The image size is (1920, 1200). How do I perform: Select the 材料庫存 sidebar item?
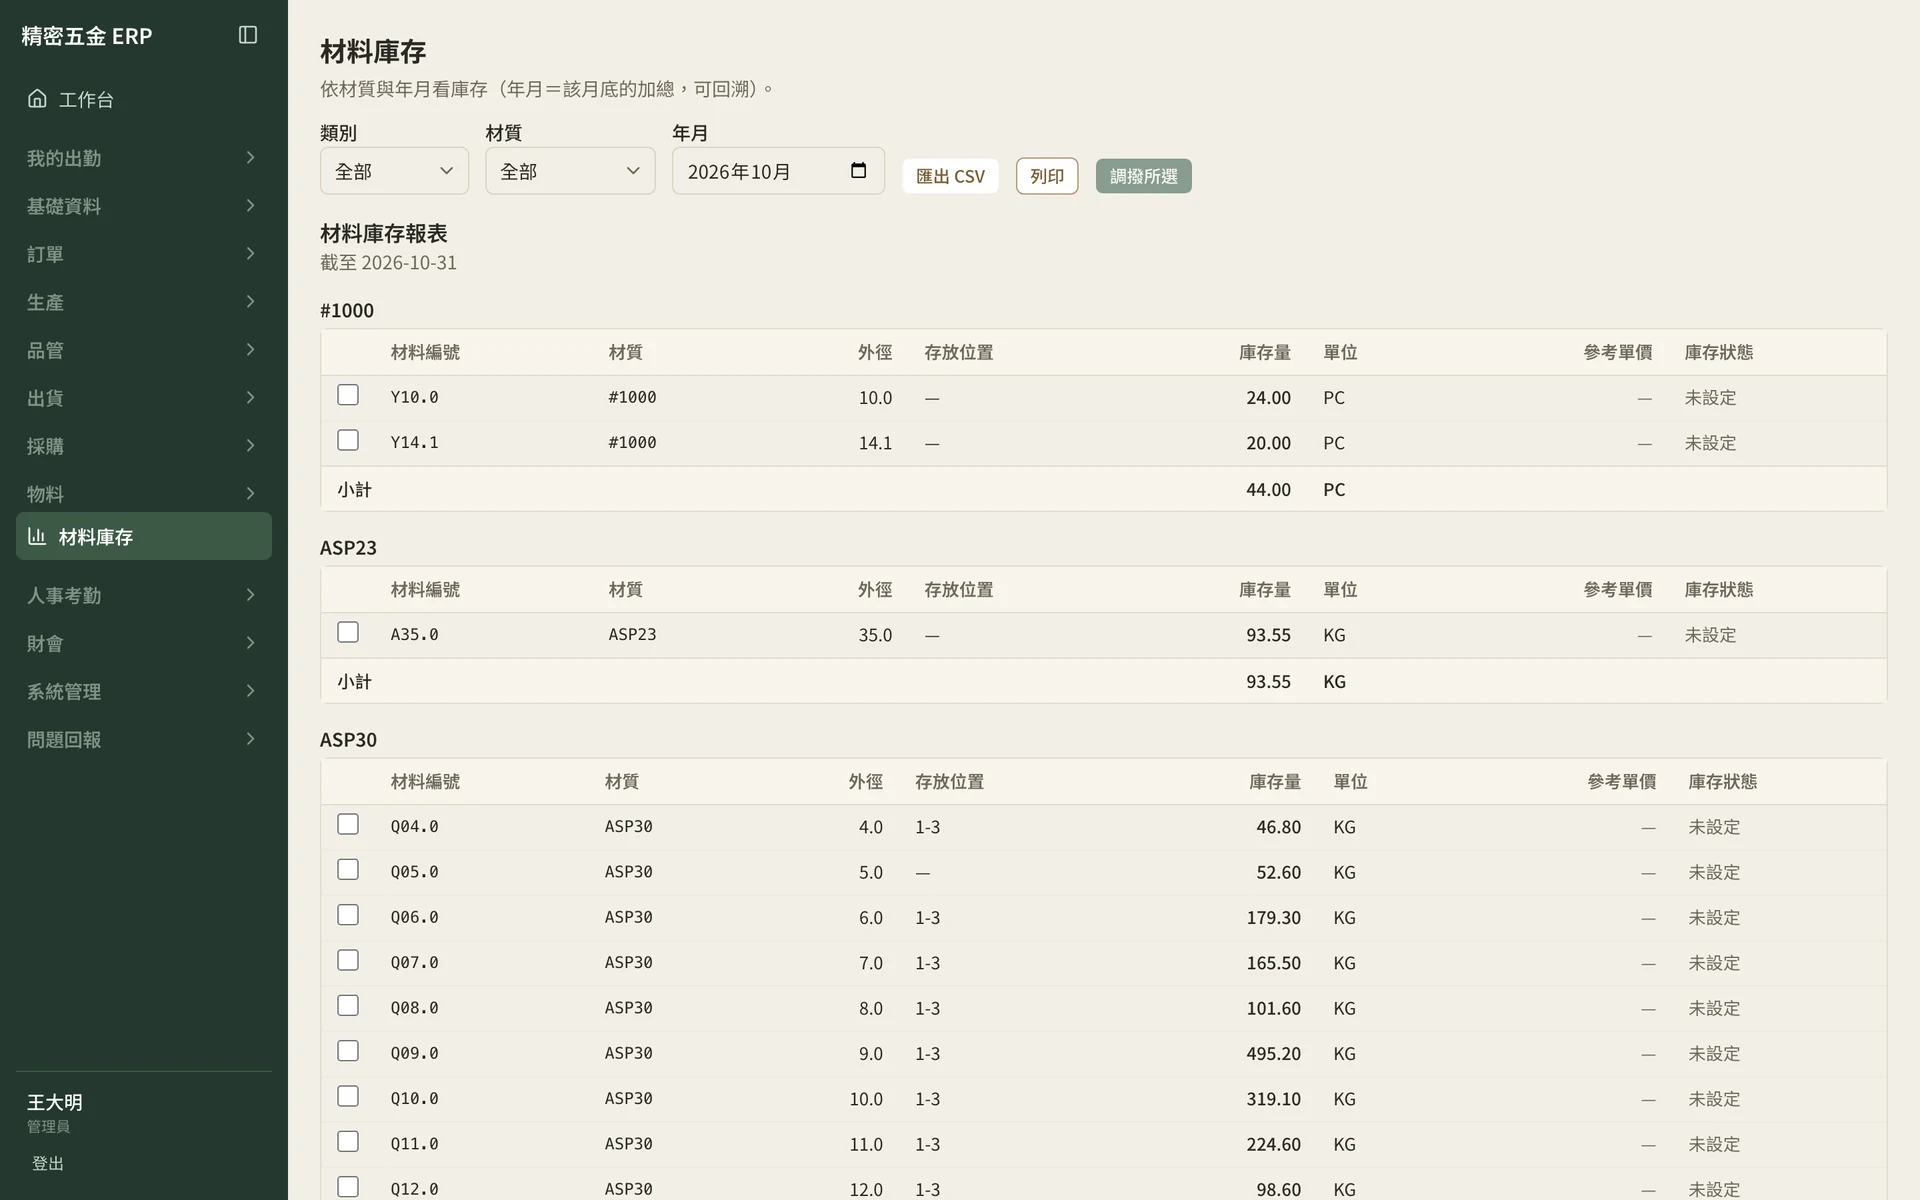click(144, 536)
